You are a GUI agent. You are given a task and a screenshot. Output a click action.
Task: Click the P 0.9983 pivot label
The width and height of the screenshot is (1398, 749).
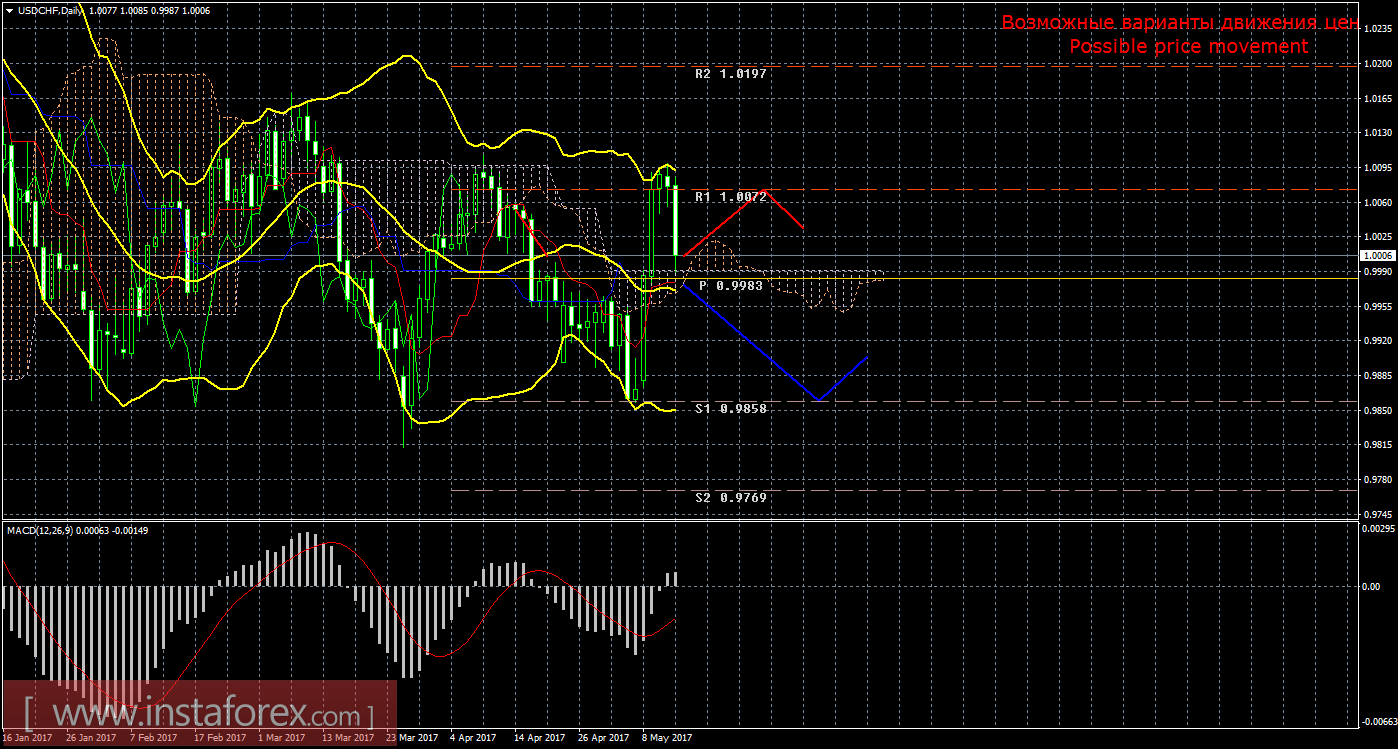click(x=731, y=286)
